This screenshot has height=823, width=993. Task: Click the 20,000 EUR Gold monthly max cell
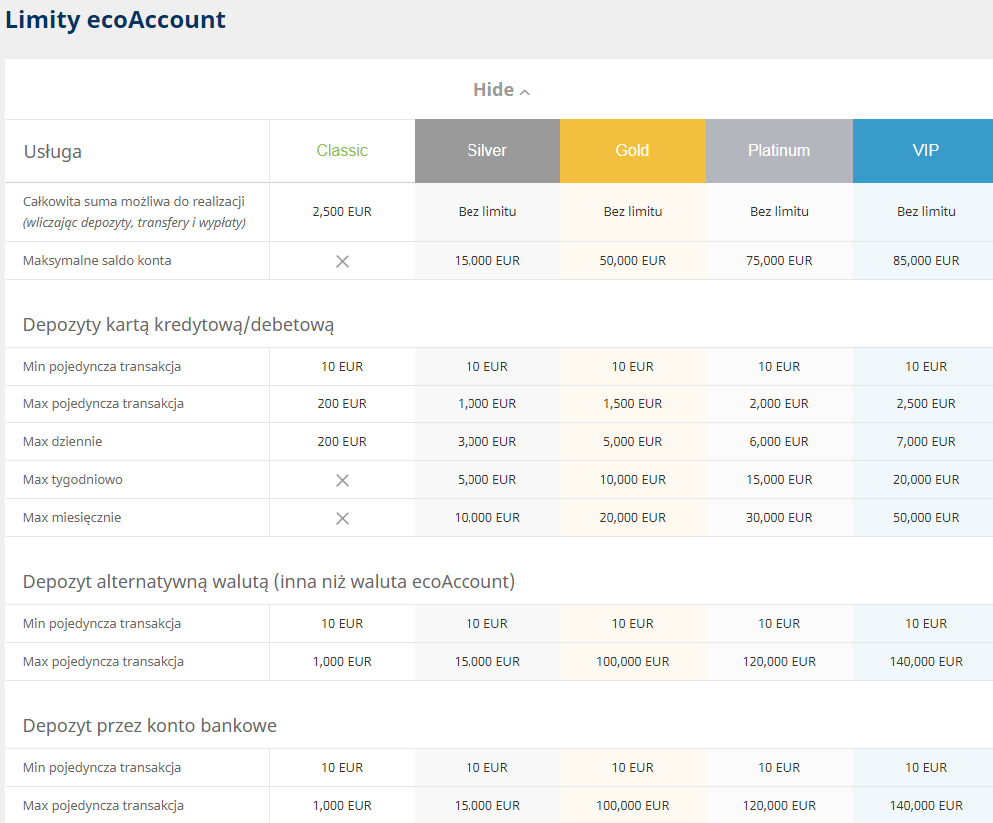(633, 518)
